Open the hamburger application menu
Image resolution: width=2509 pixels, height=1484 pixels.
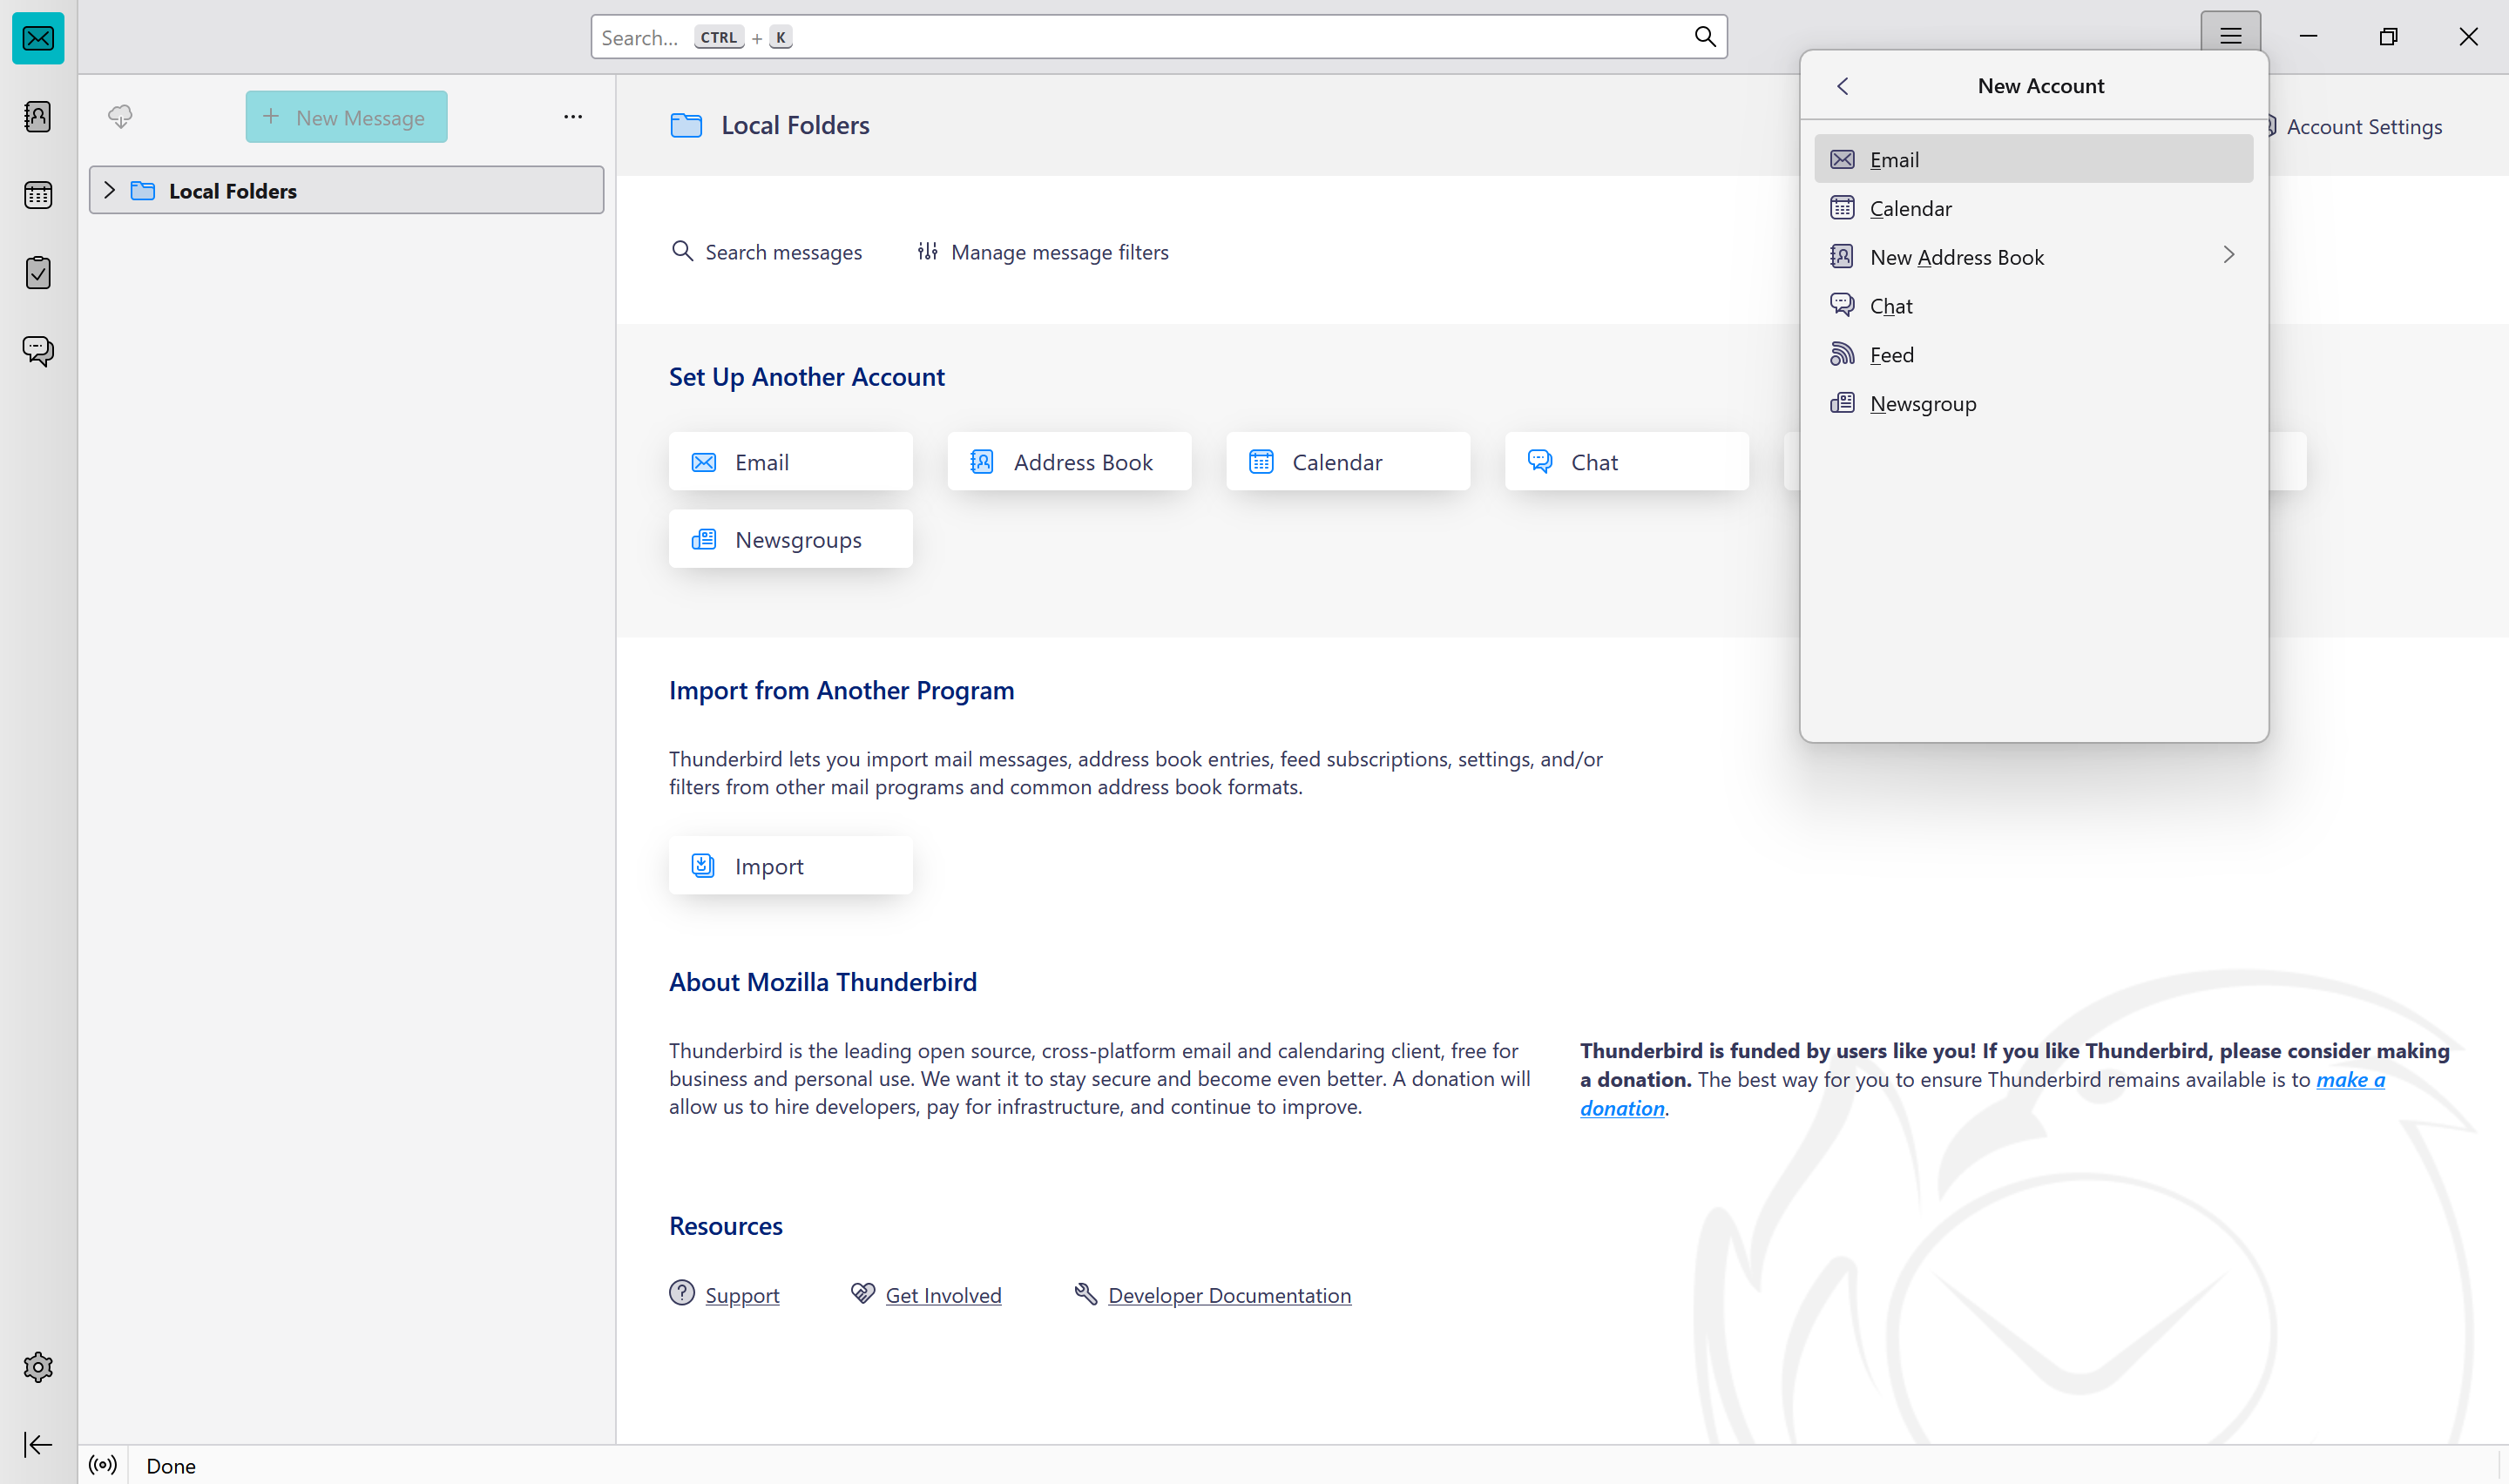pyautogui.click(x=2230, y=36)
